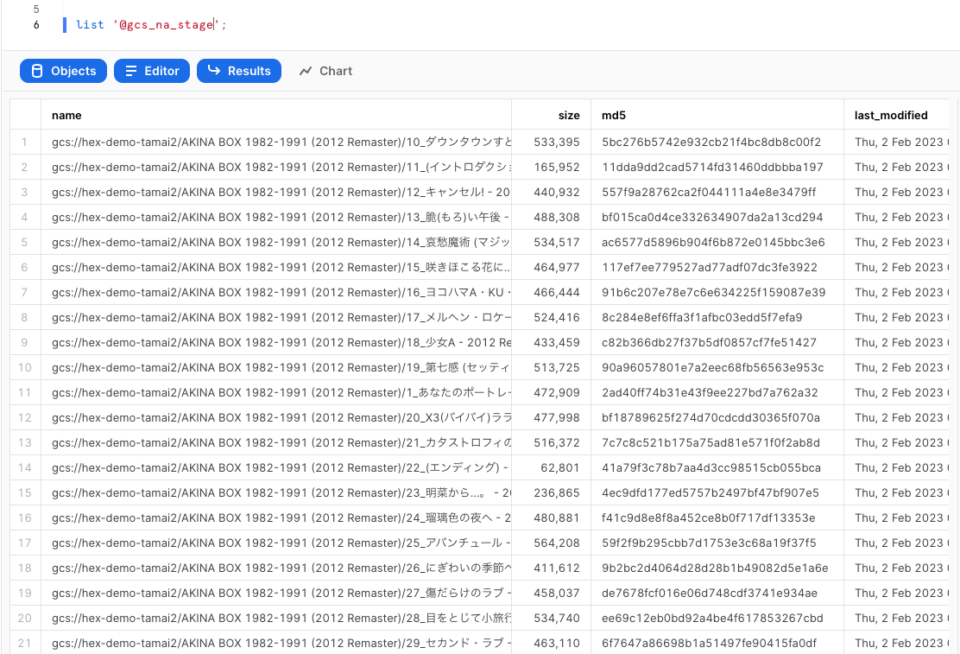This screenshot has height=654, width=960.
Task: Select md5 cell 5bc276b5742e932cb21f4bc8db8c00f2
Action: (x=717, y=142)
